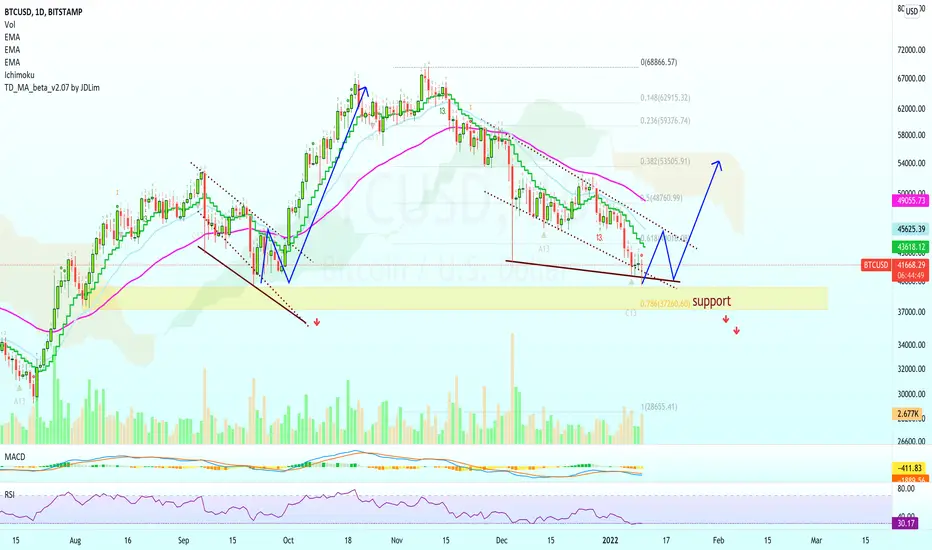Click the 62000.00 price axis label
Viewport: 932px width, 550px height.
tap(911, 109)
